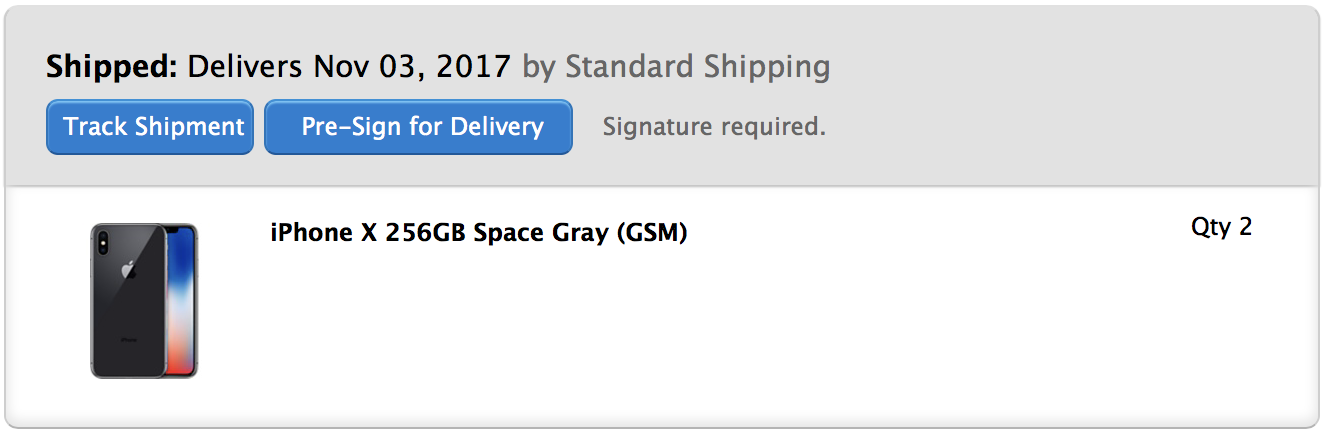Viewport: 1328px width, 434px height.
Task: Open Pre-Sign for Delivery
Action: click(x=418, y=127)
